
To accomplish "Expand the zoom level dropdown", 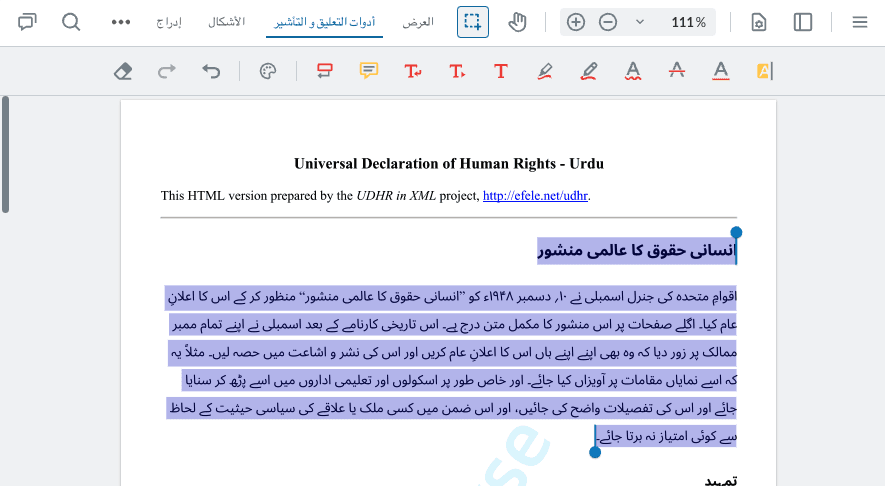I will tap(640, 22).
